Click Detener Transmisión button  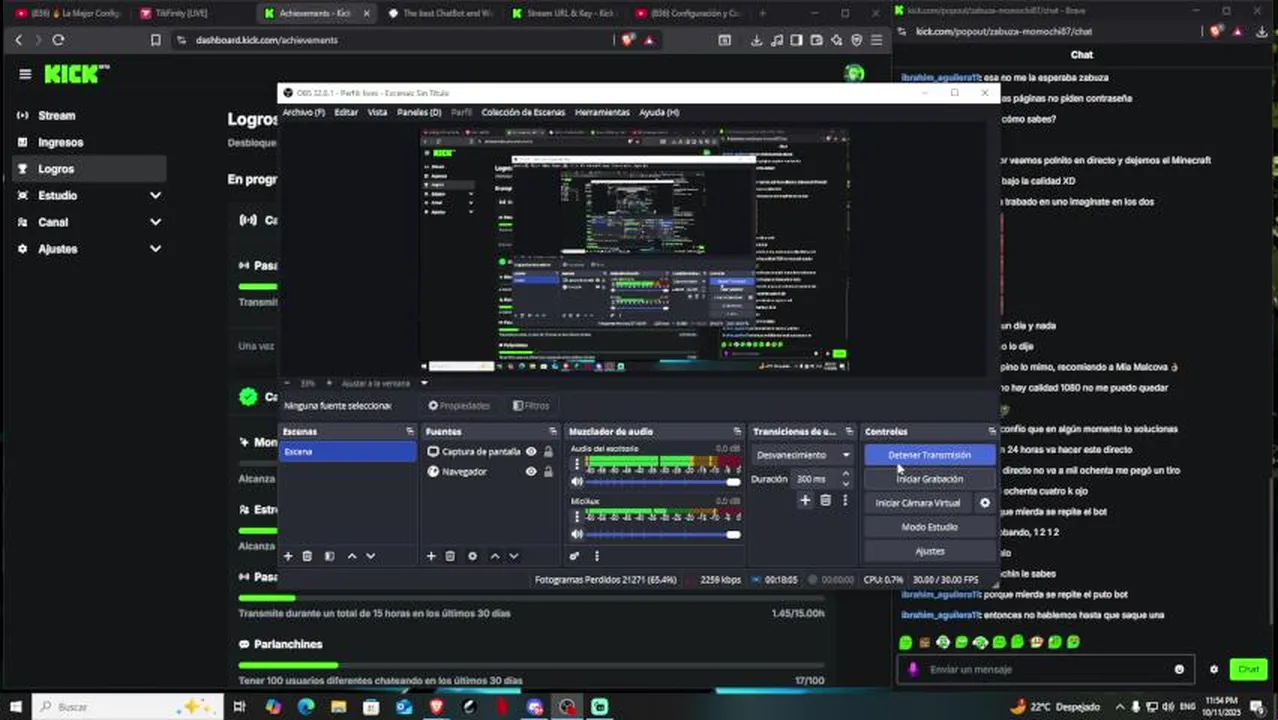pyautogui.click(x=930, y=455)
